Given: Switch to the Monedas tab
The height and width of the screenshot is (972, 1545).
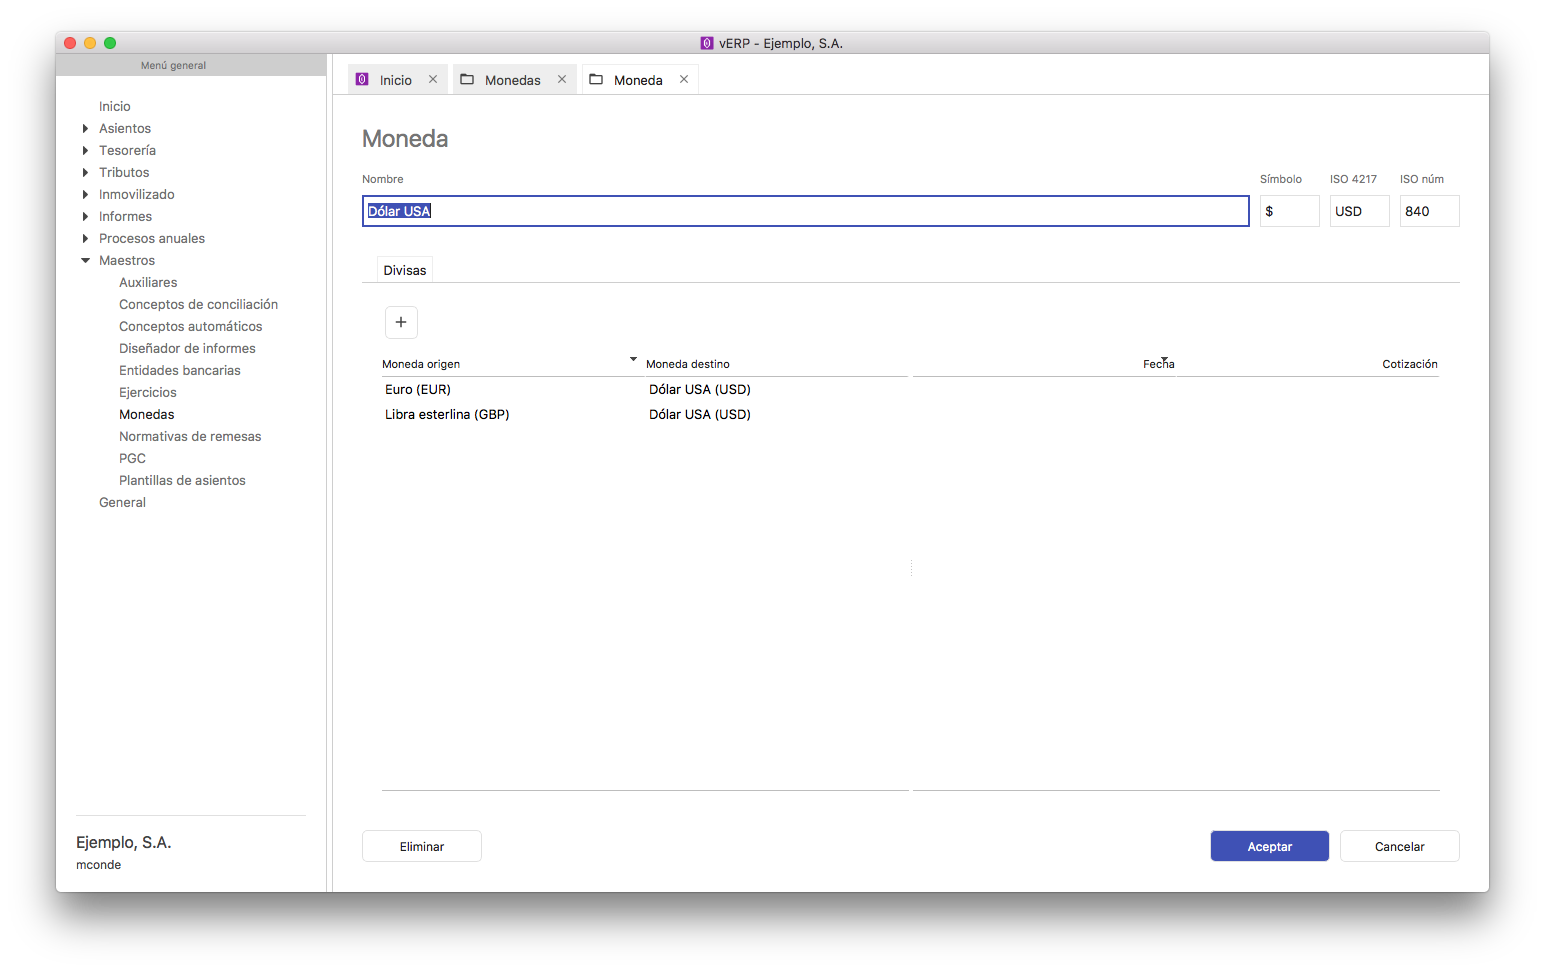Looking at the screenshot, I should tap(512, 80).
